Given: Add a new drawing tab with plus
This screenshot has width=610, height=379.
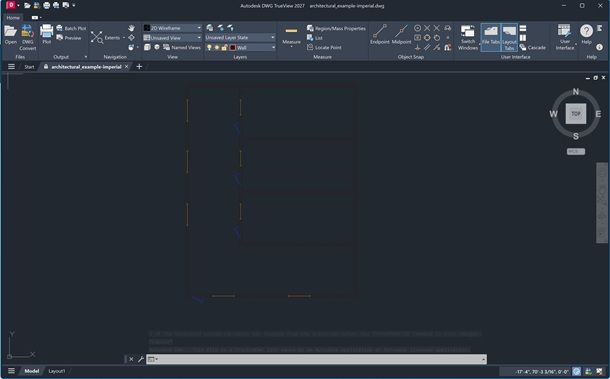Looking at the screenshot, I should pos(139,67).
